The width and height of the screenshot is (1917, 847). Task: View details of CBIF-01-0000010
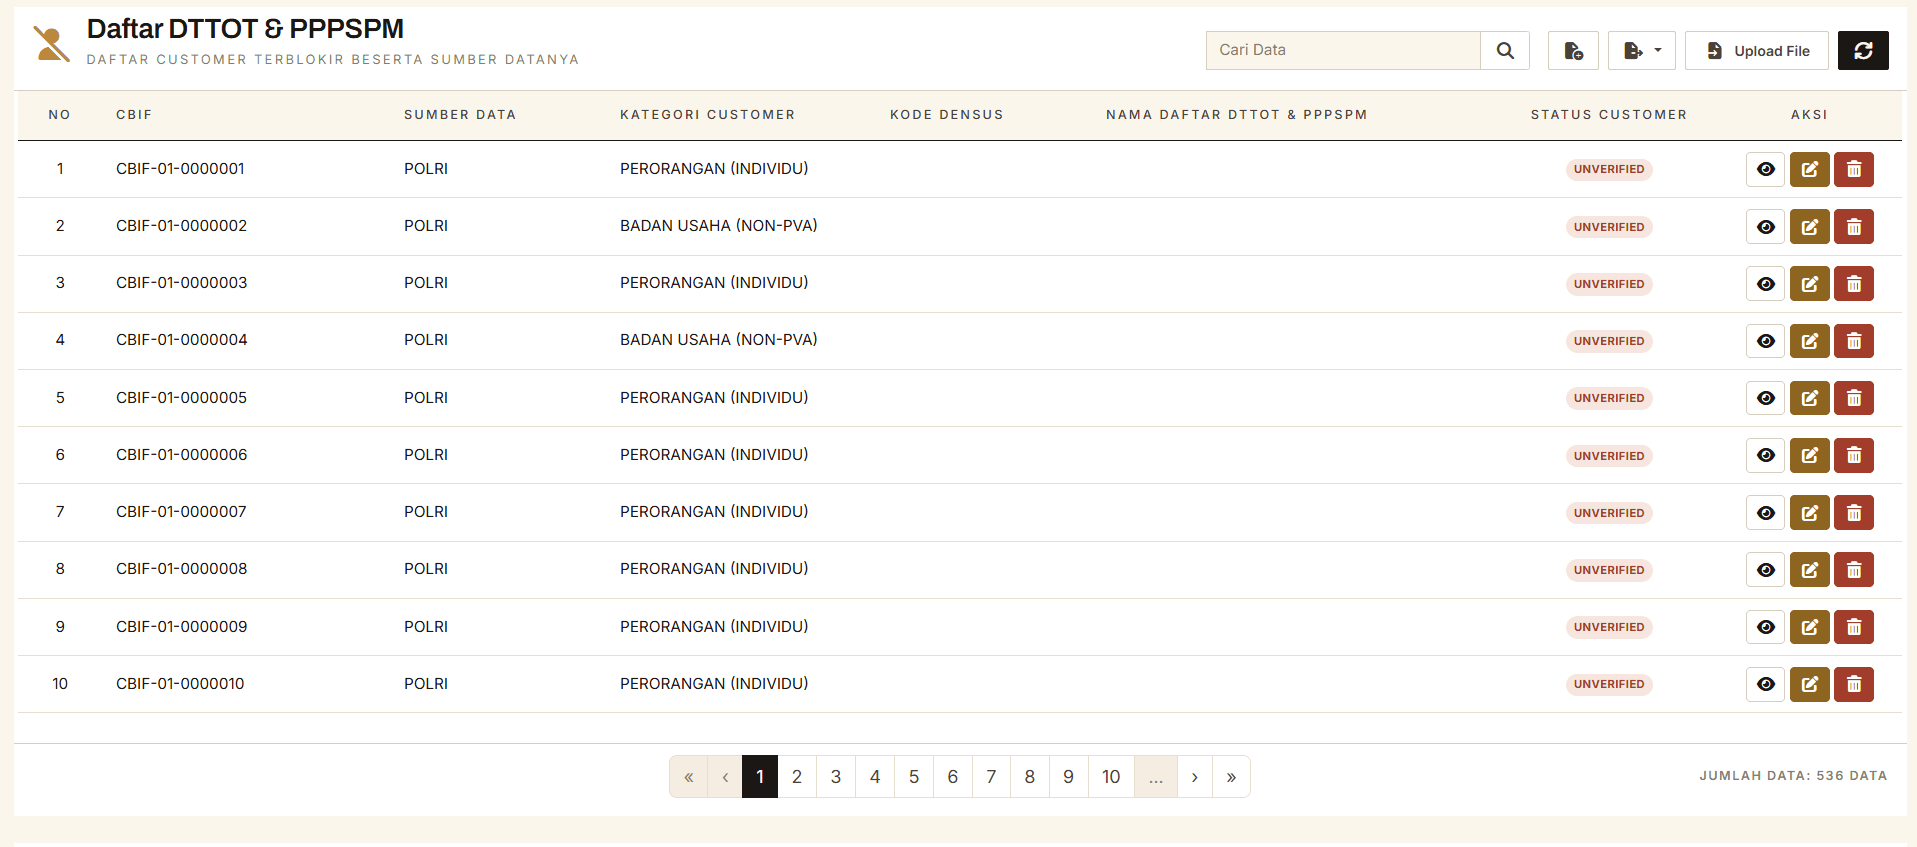point(1766,684)
